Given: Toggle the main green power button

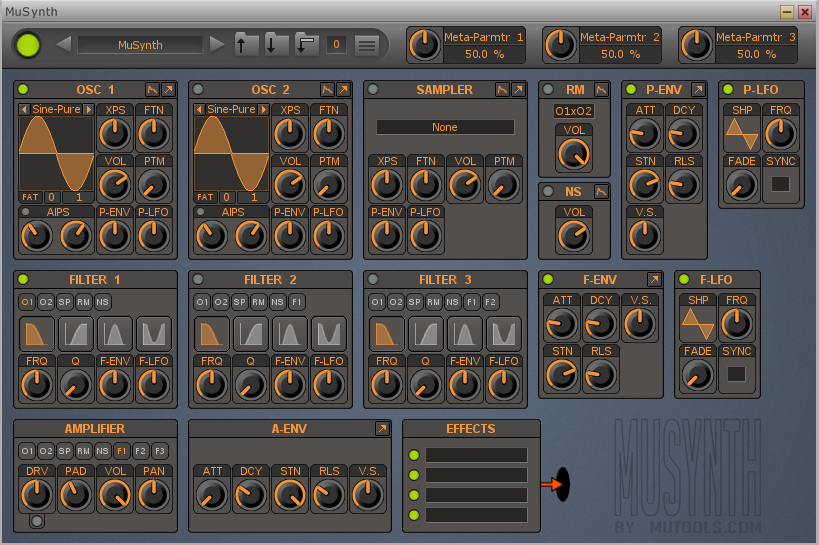Looking at the screenshot, I should 28,45.
